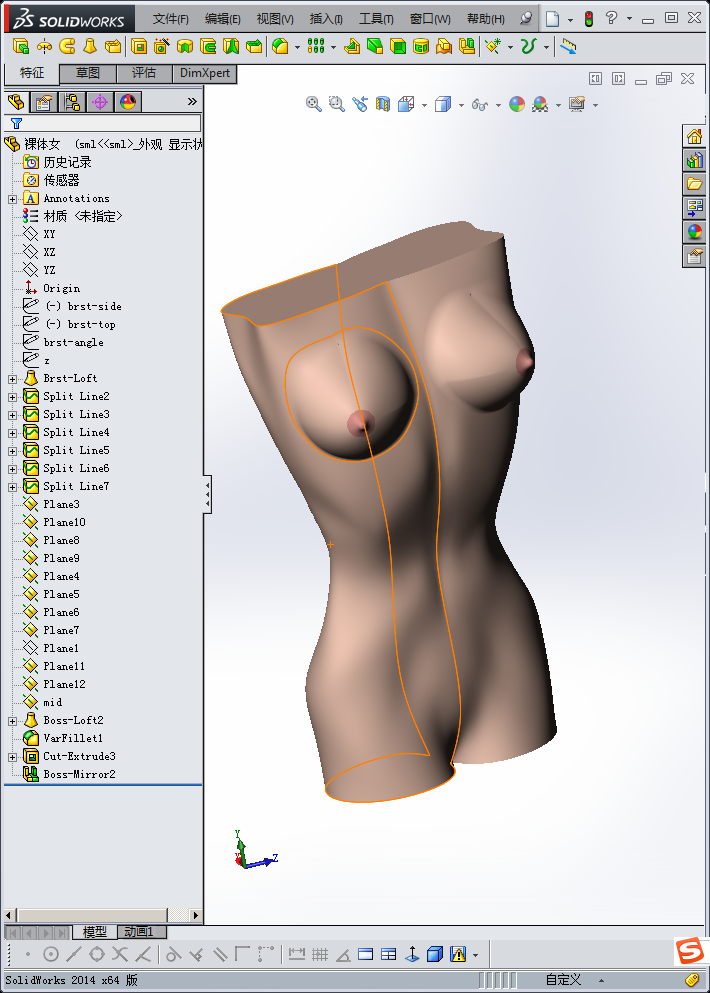Click the Zoom to Area icon

[x=336, y=104]
